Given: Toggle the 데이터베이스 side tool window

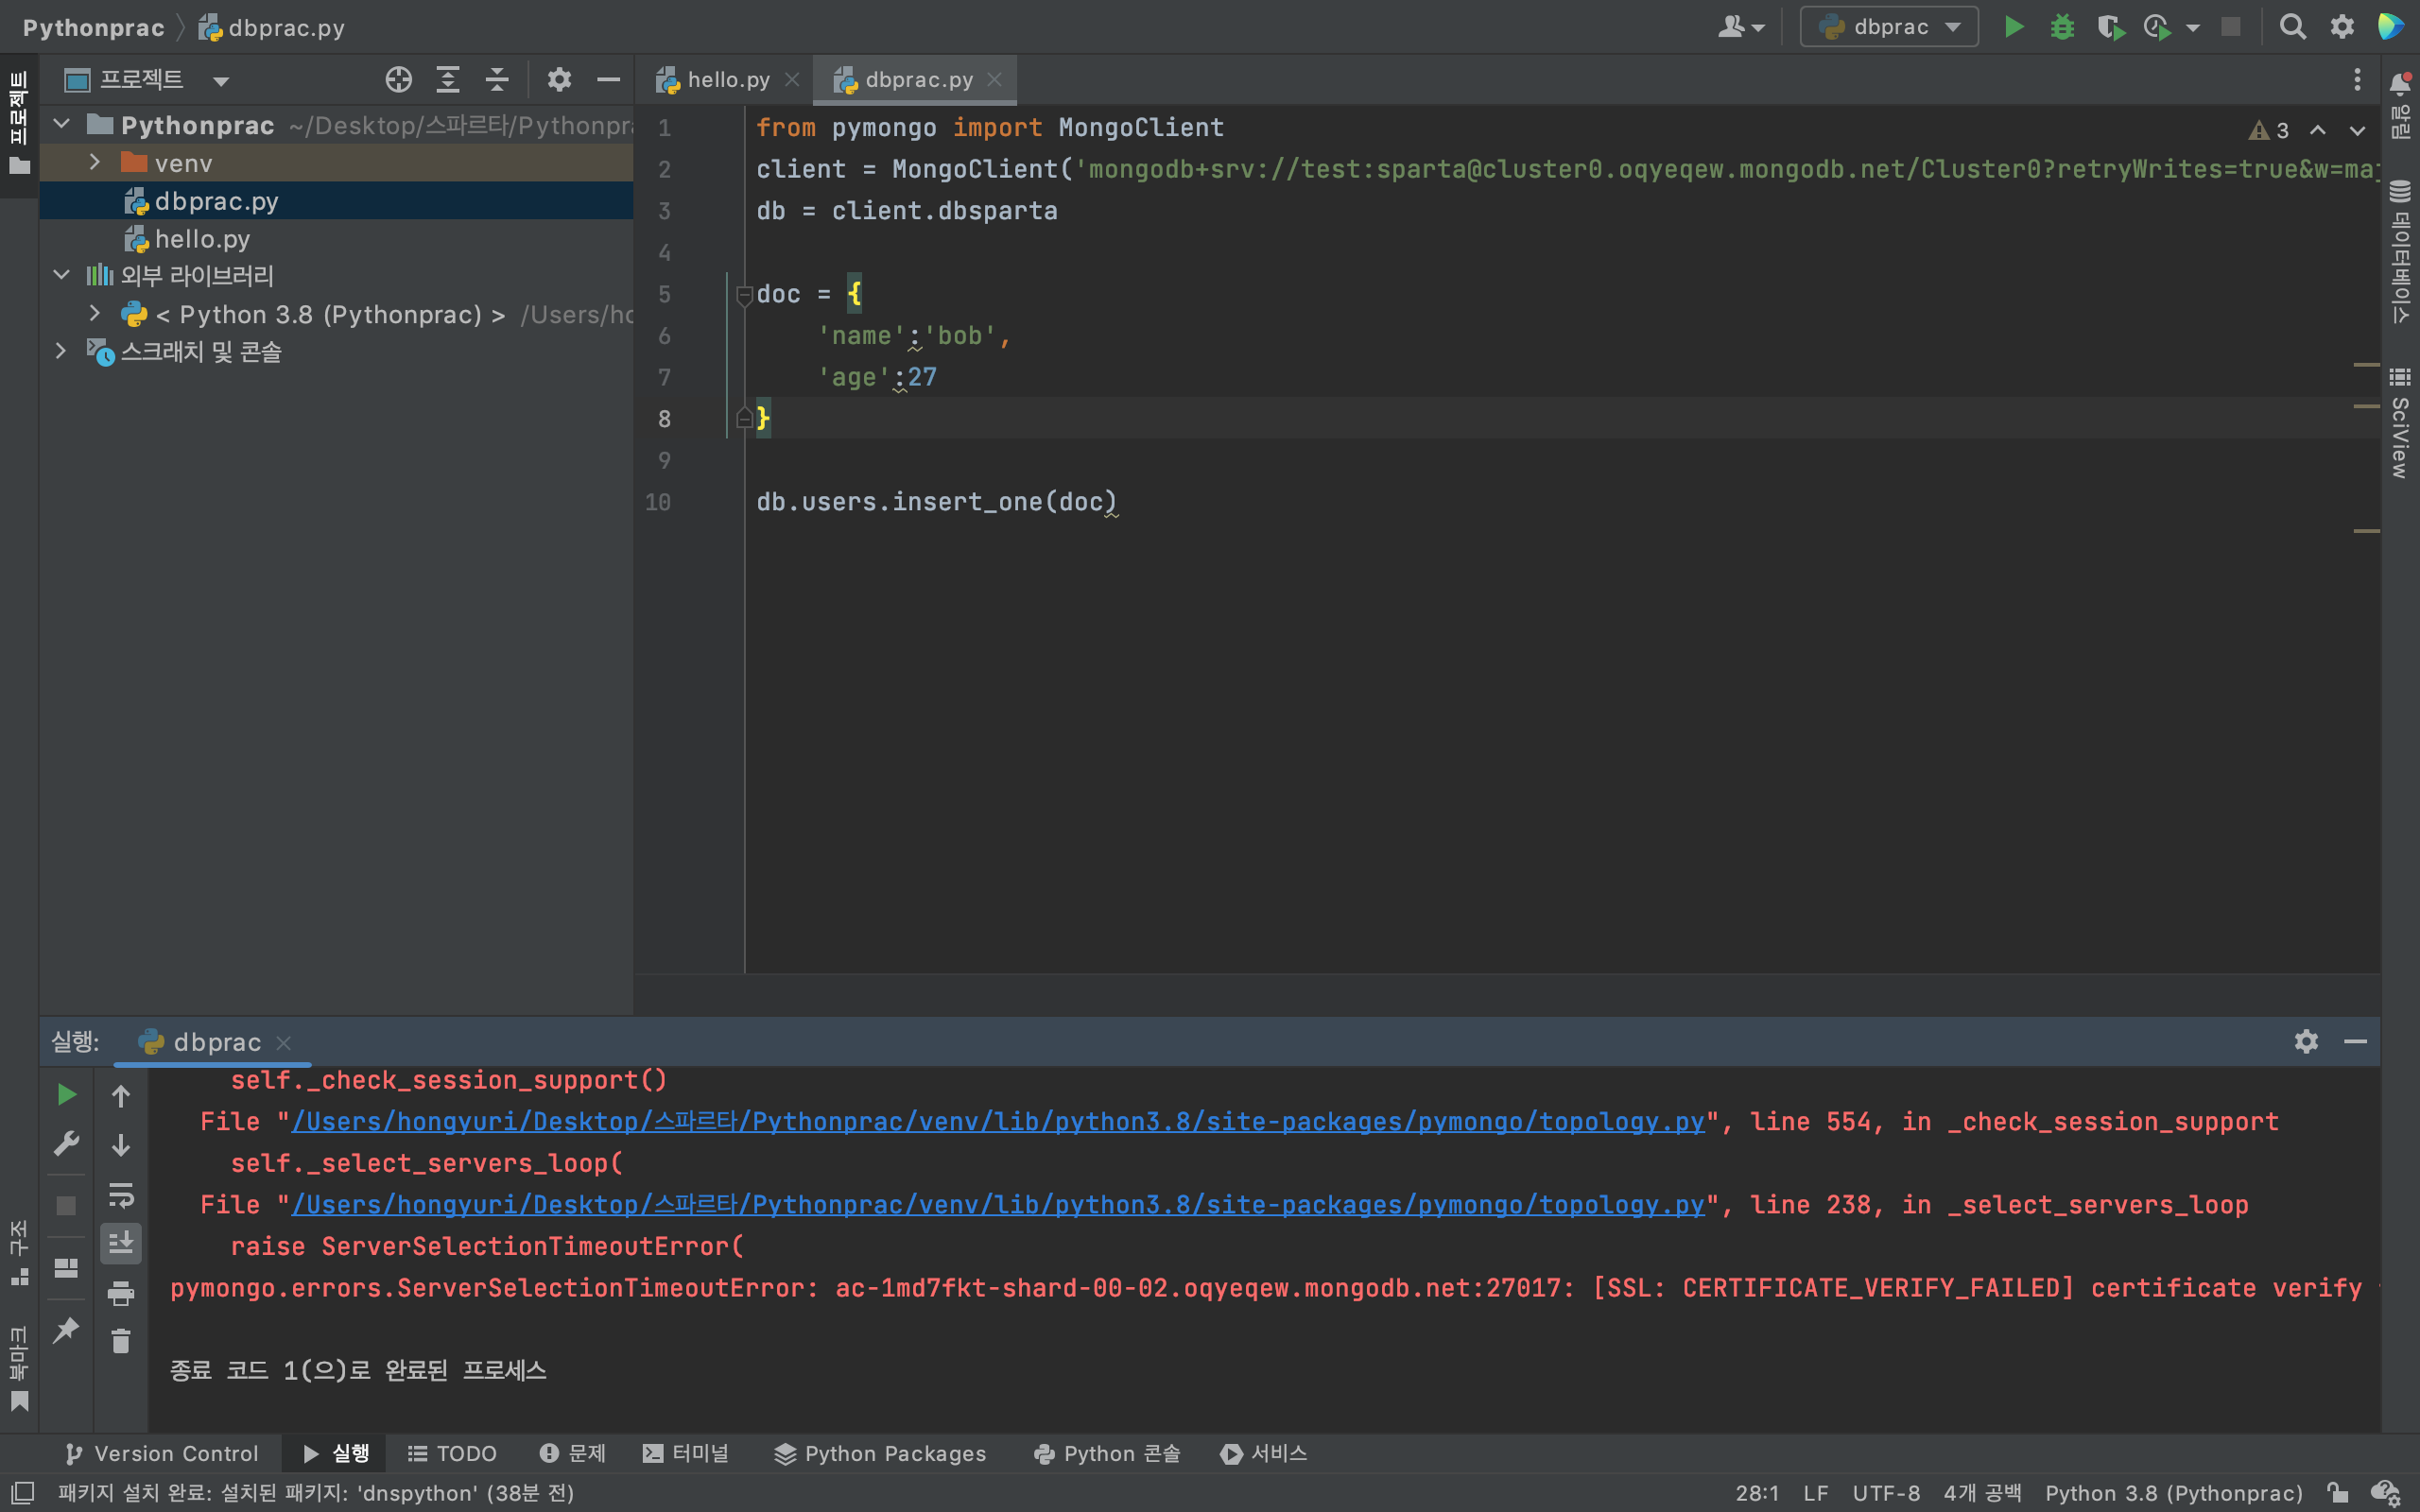Looking at the screenshot, I should pyautogui.click(x=2400, y=251).
